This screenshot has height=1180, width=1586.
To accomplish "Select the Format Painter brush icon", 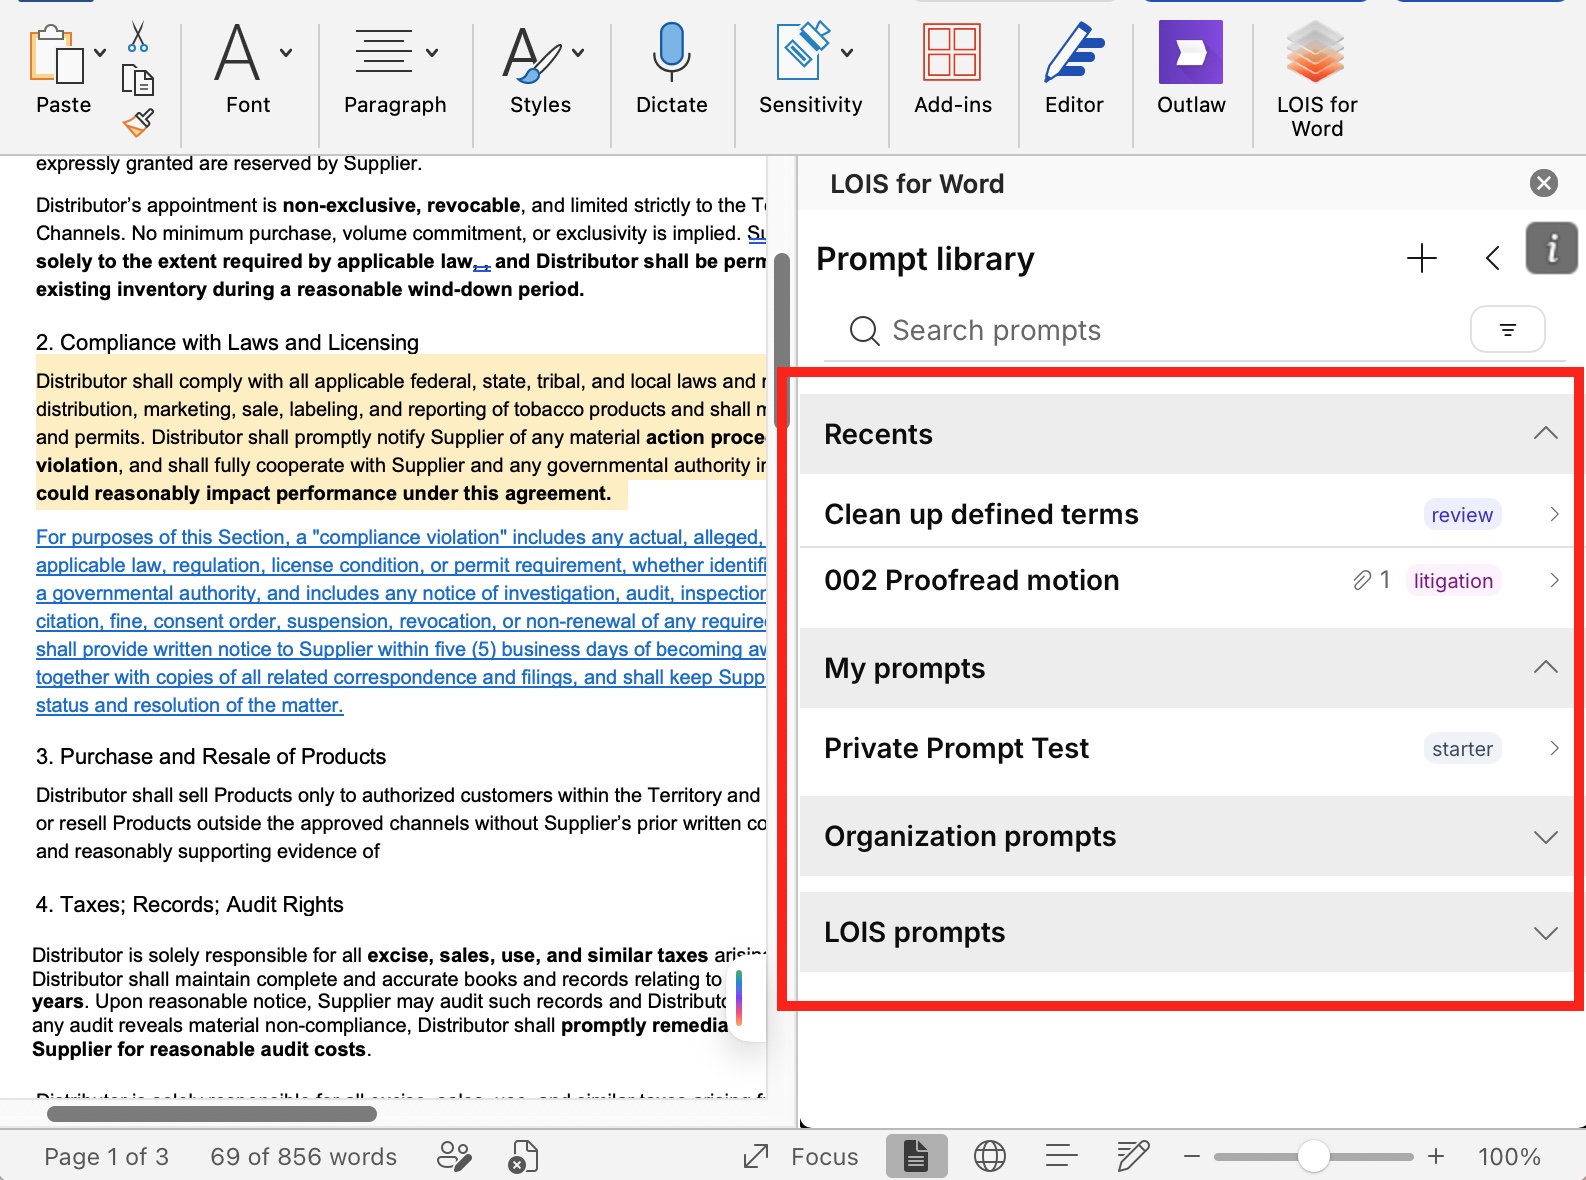I will pyautogui.click(x=138, y=122).
